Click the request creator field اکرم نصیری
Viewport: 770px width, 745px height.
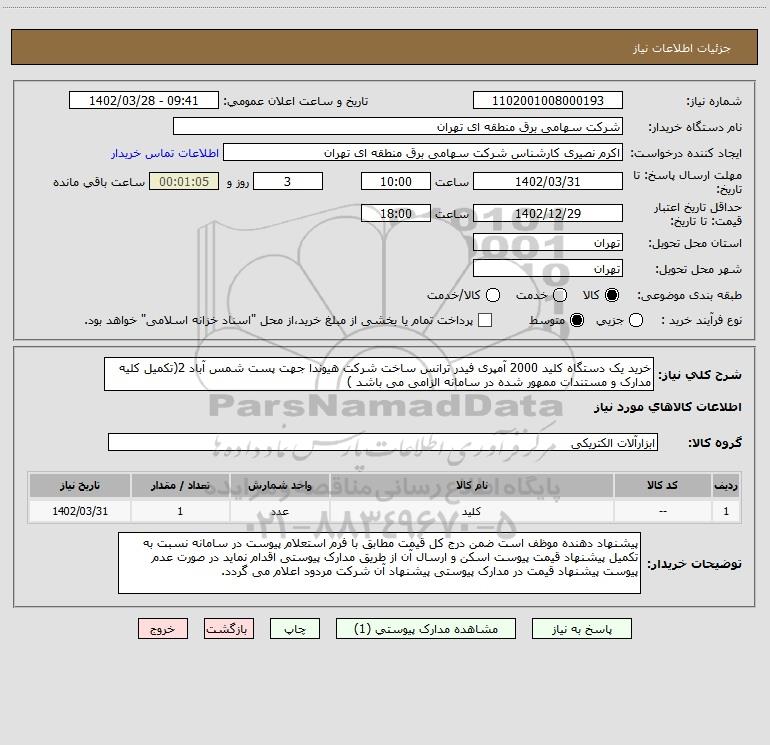423,152
